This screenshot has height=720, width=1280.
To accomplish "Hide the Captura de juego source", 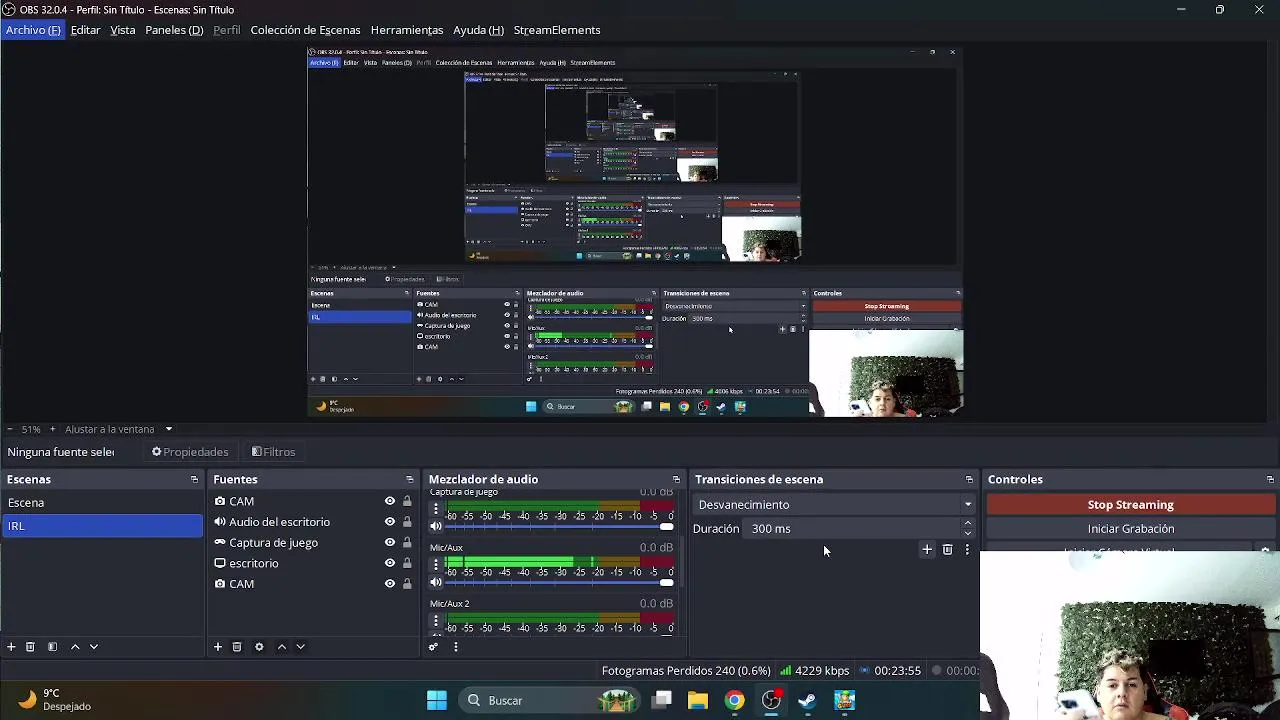I will (x=390, y=543).
